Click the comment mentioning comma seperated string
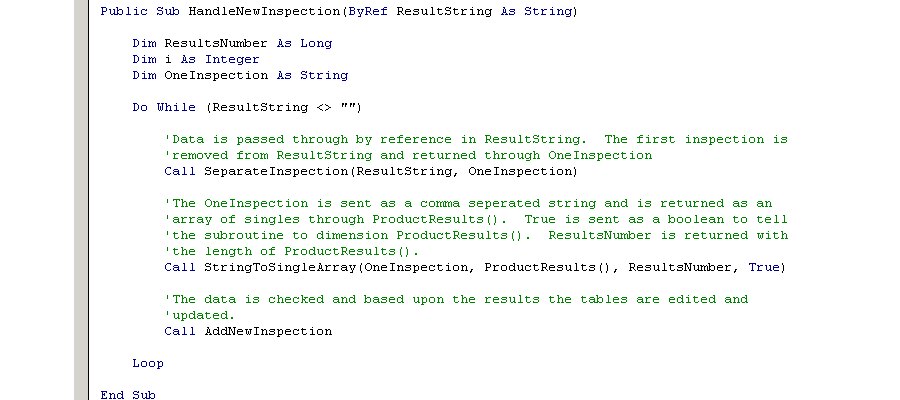This screenshot has height=400, width=900. click(x=468, y=204)
